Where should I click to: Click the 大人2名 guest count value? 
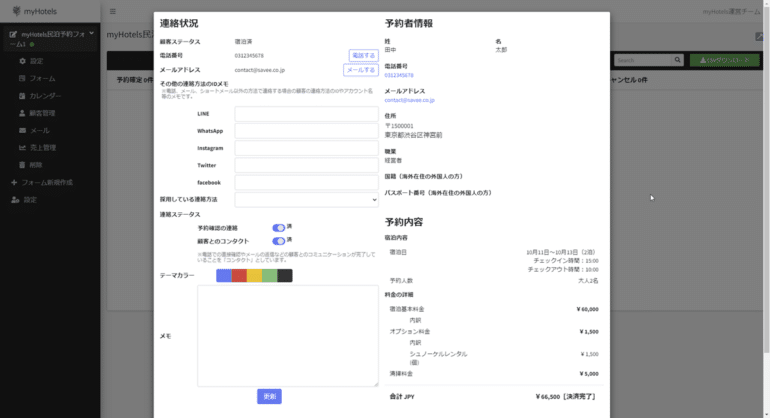[588, 281]
